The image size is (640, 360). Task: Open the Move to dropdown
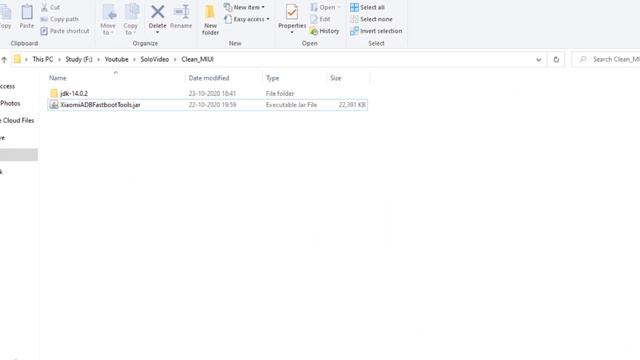(109, 20)
